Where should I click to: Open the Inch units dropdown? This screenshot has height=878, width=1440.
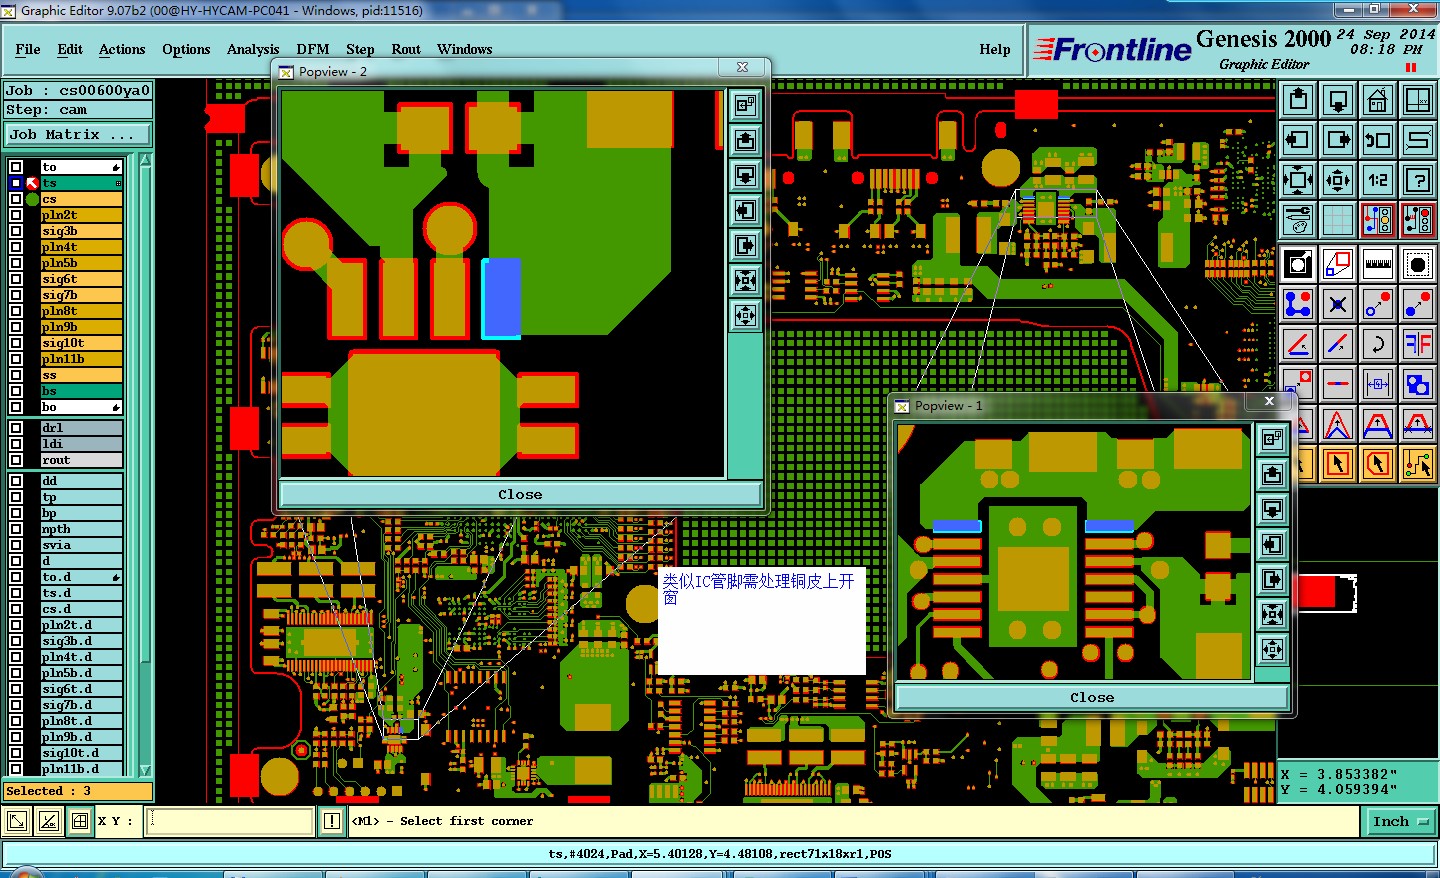[x=1400, y=822]
